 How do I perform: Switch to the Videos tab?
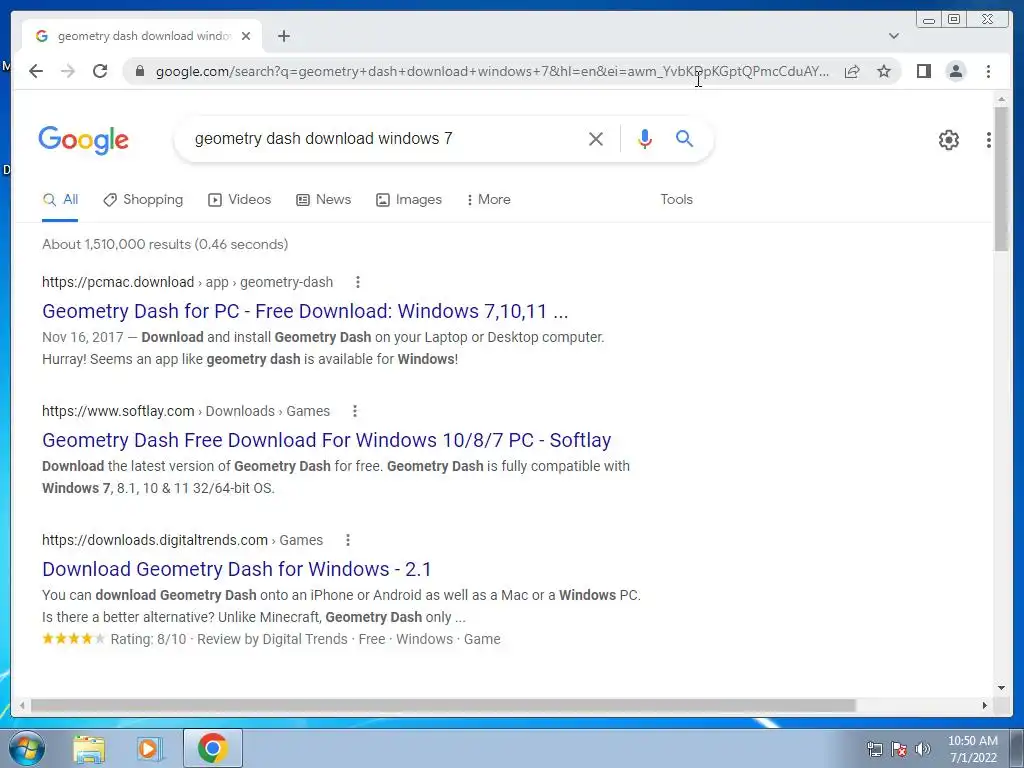[x=239, y=200]
